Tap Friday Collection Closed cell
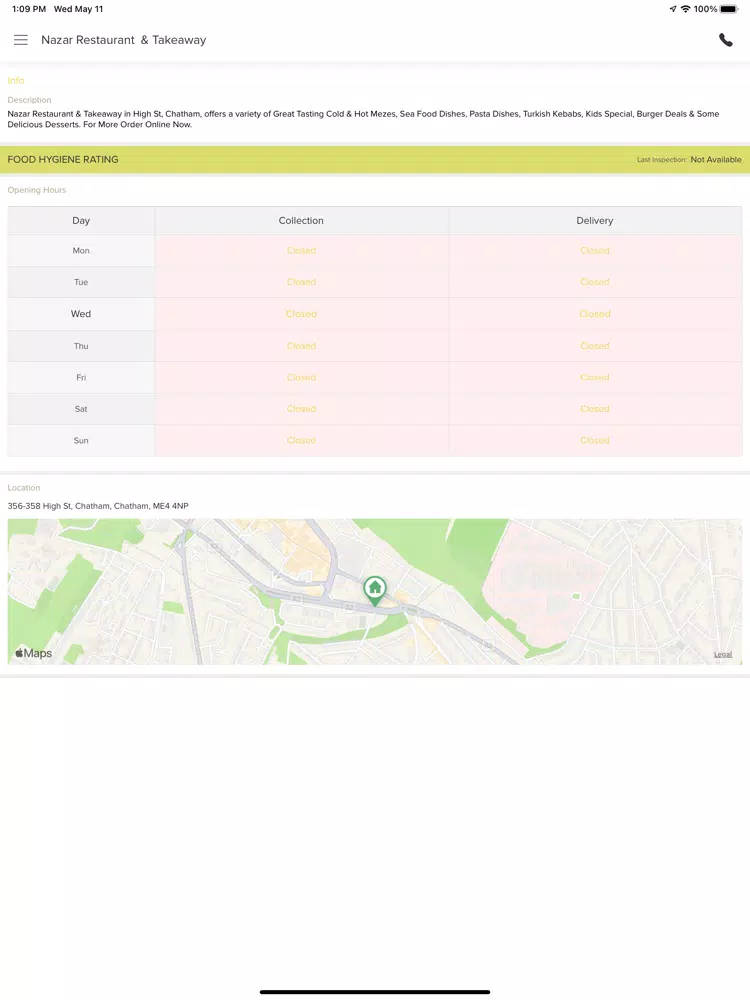 301,378
